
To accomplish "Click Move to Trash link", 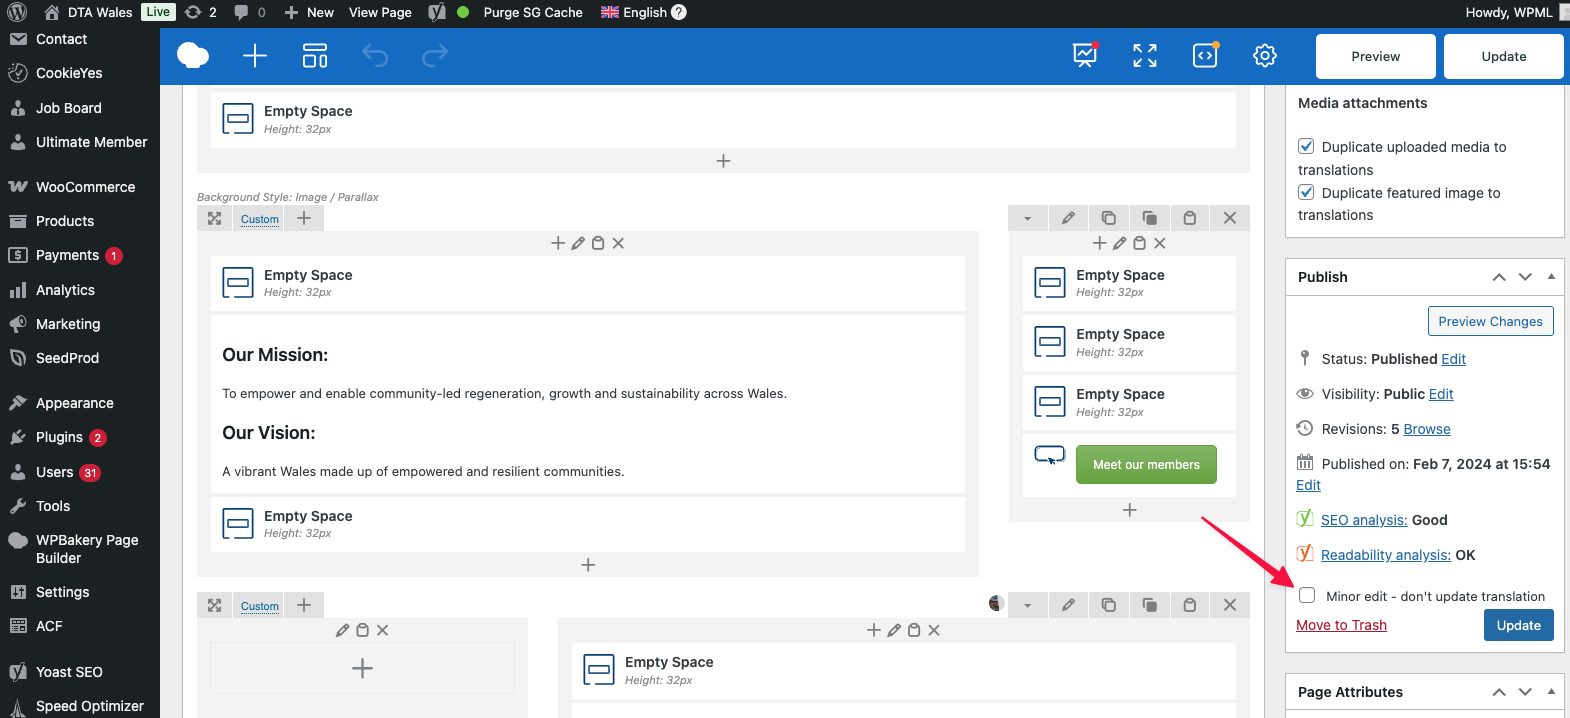I will click(1341, 625).
